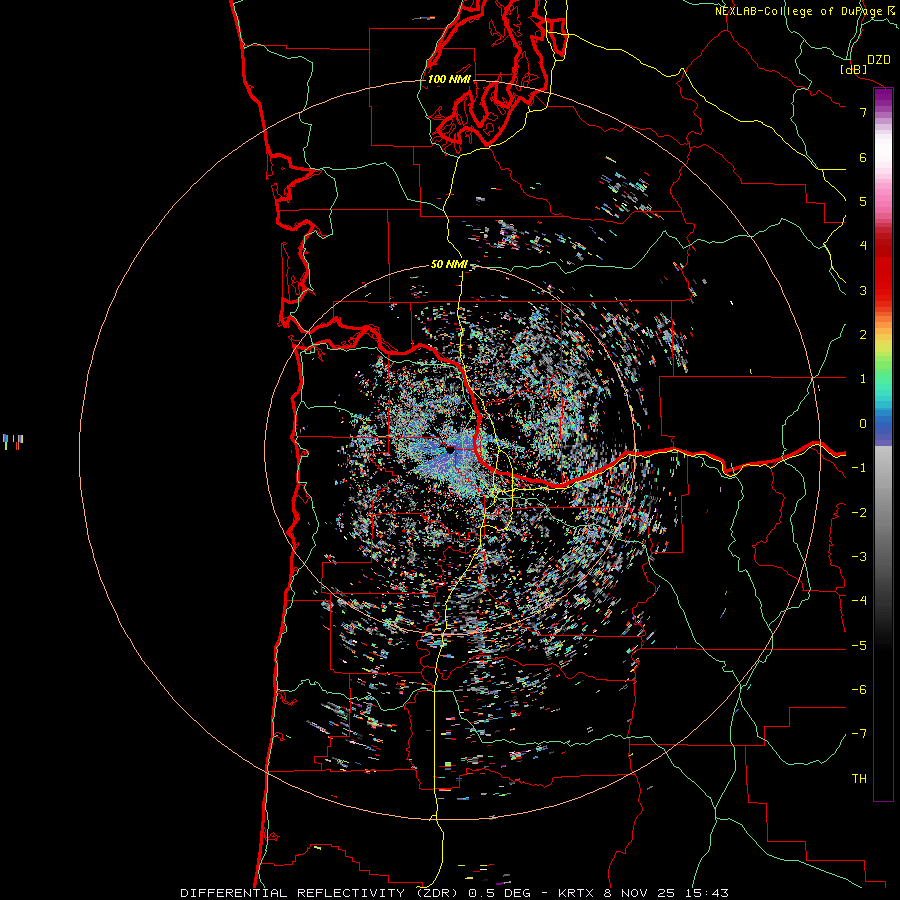This screenshot has height=900, width=900.
Task: Click the -4 value on the color scale
Action: [859, 601]
